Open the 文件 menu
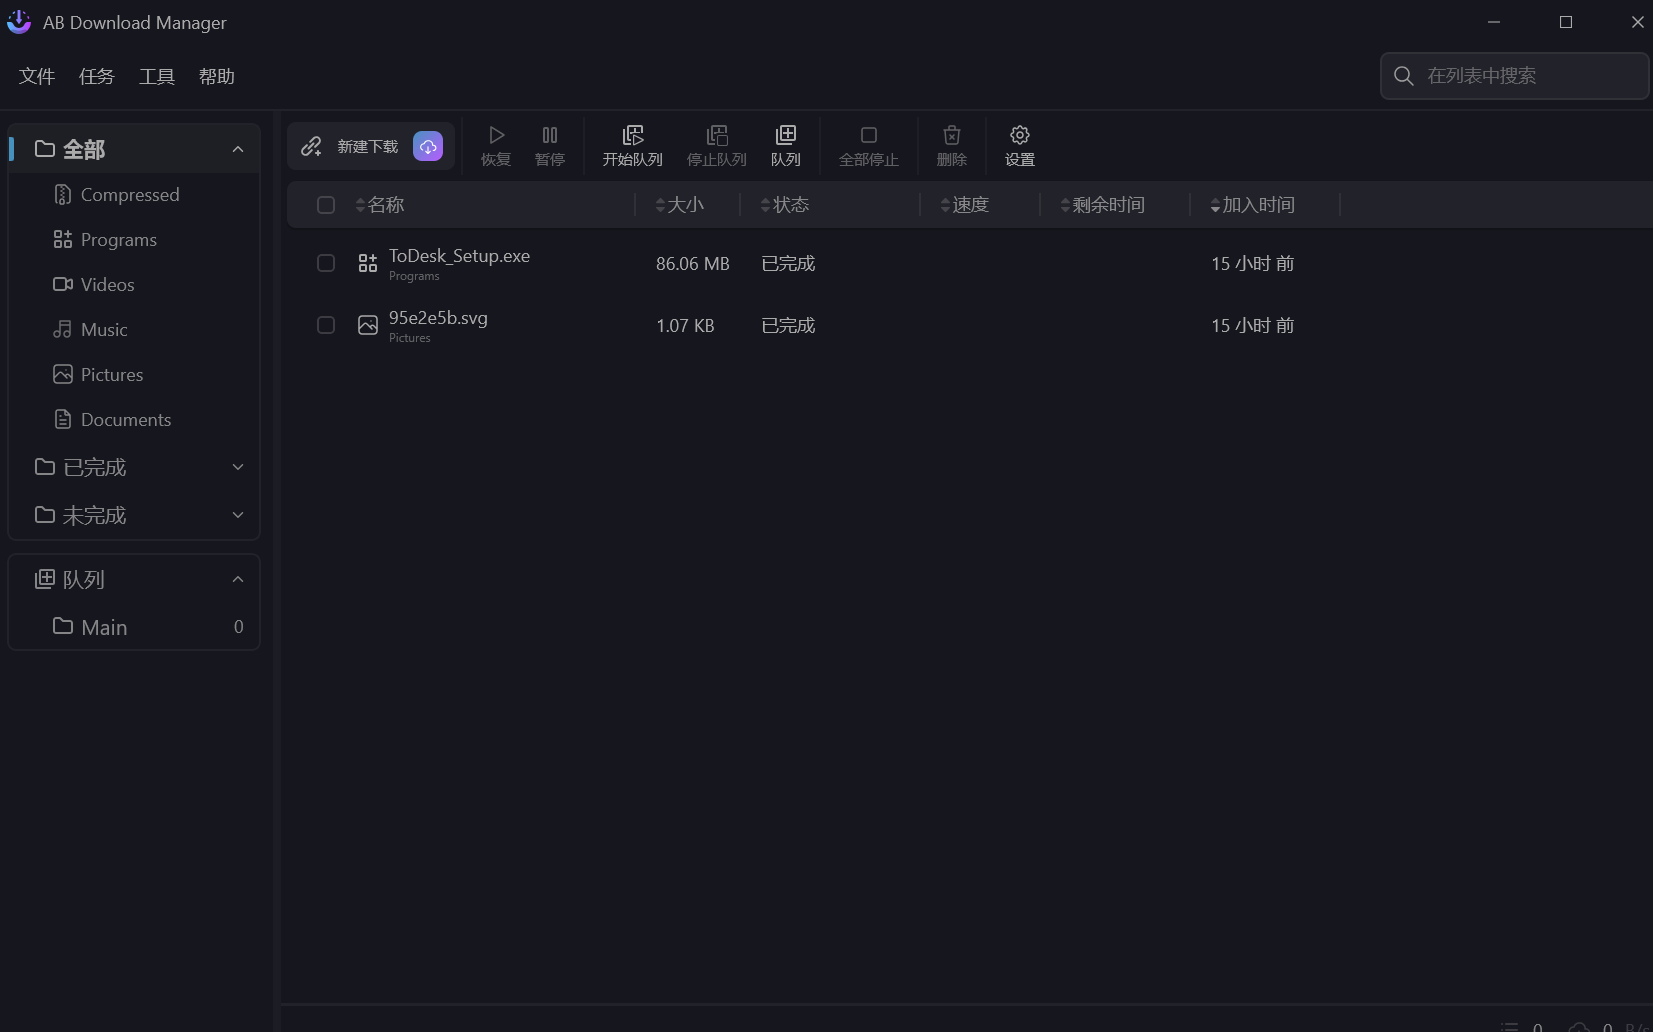Screen dimensions: 1653x1032 (37, 77)
